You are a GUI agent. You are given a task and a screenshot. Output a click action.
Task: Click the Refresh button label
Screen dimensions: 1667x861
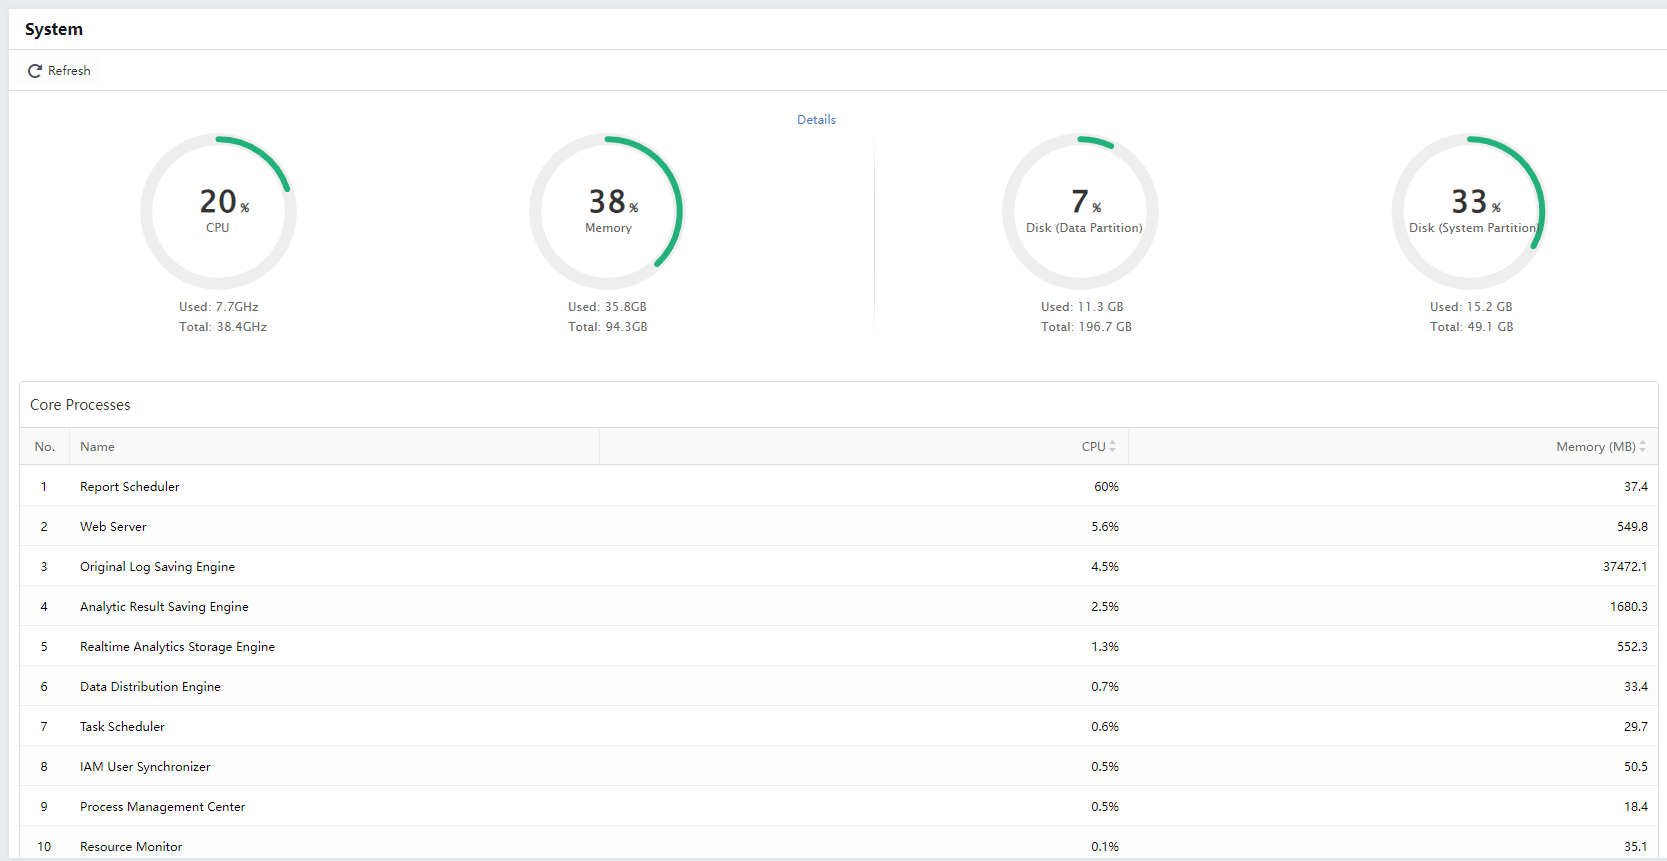point(69,71)
